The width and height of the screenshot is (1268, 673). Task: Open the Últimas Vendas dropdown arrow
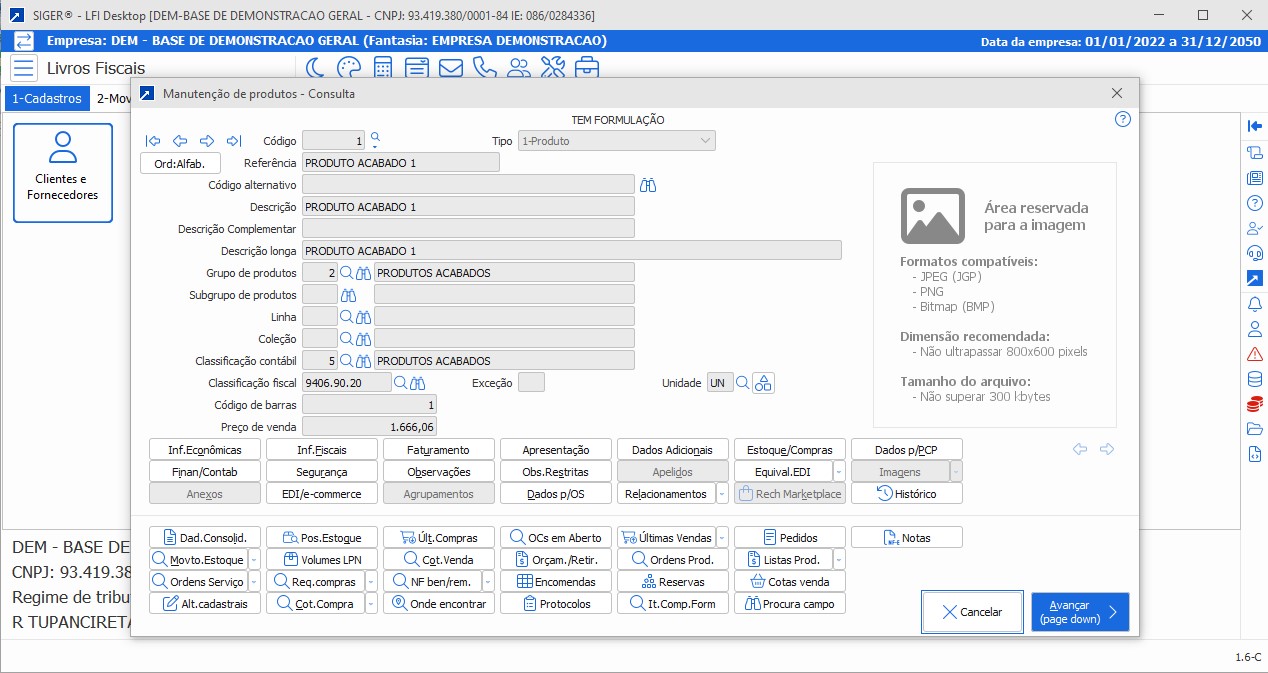(722, 538)
